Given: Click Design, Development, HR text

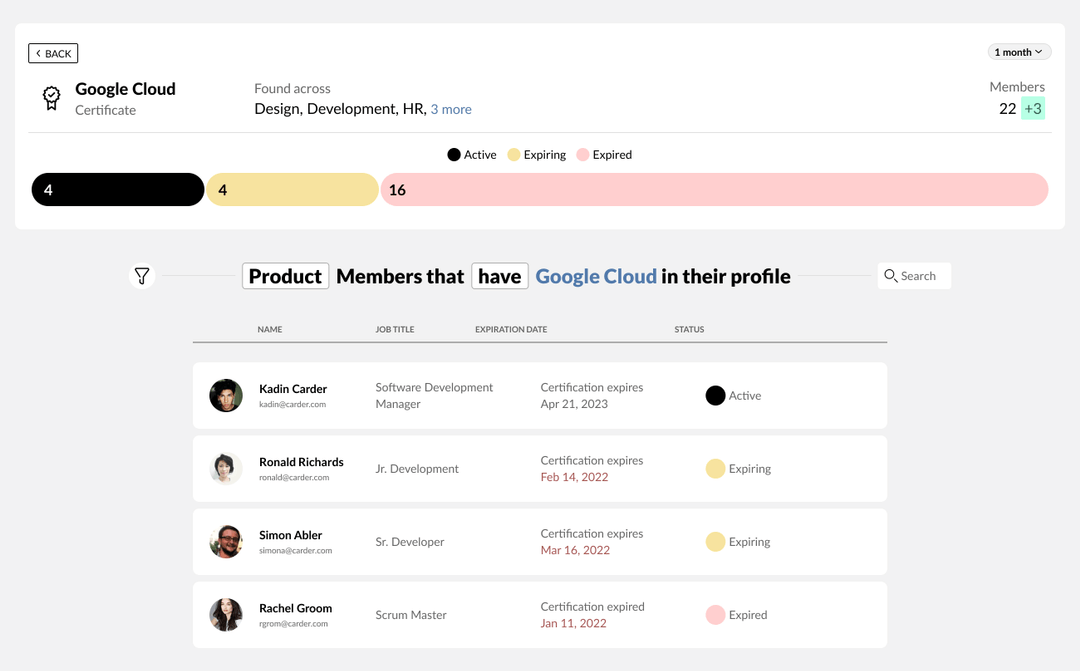Looking at the screenshot, I should point(340,109).
